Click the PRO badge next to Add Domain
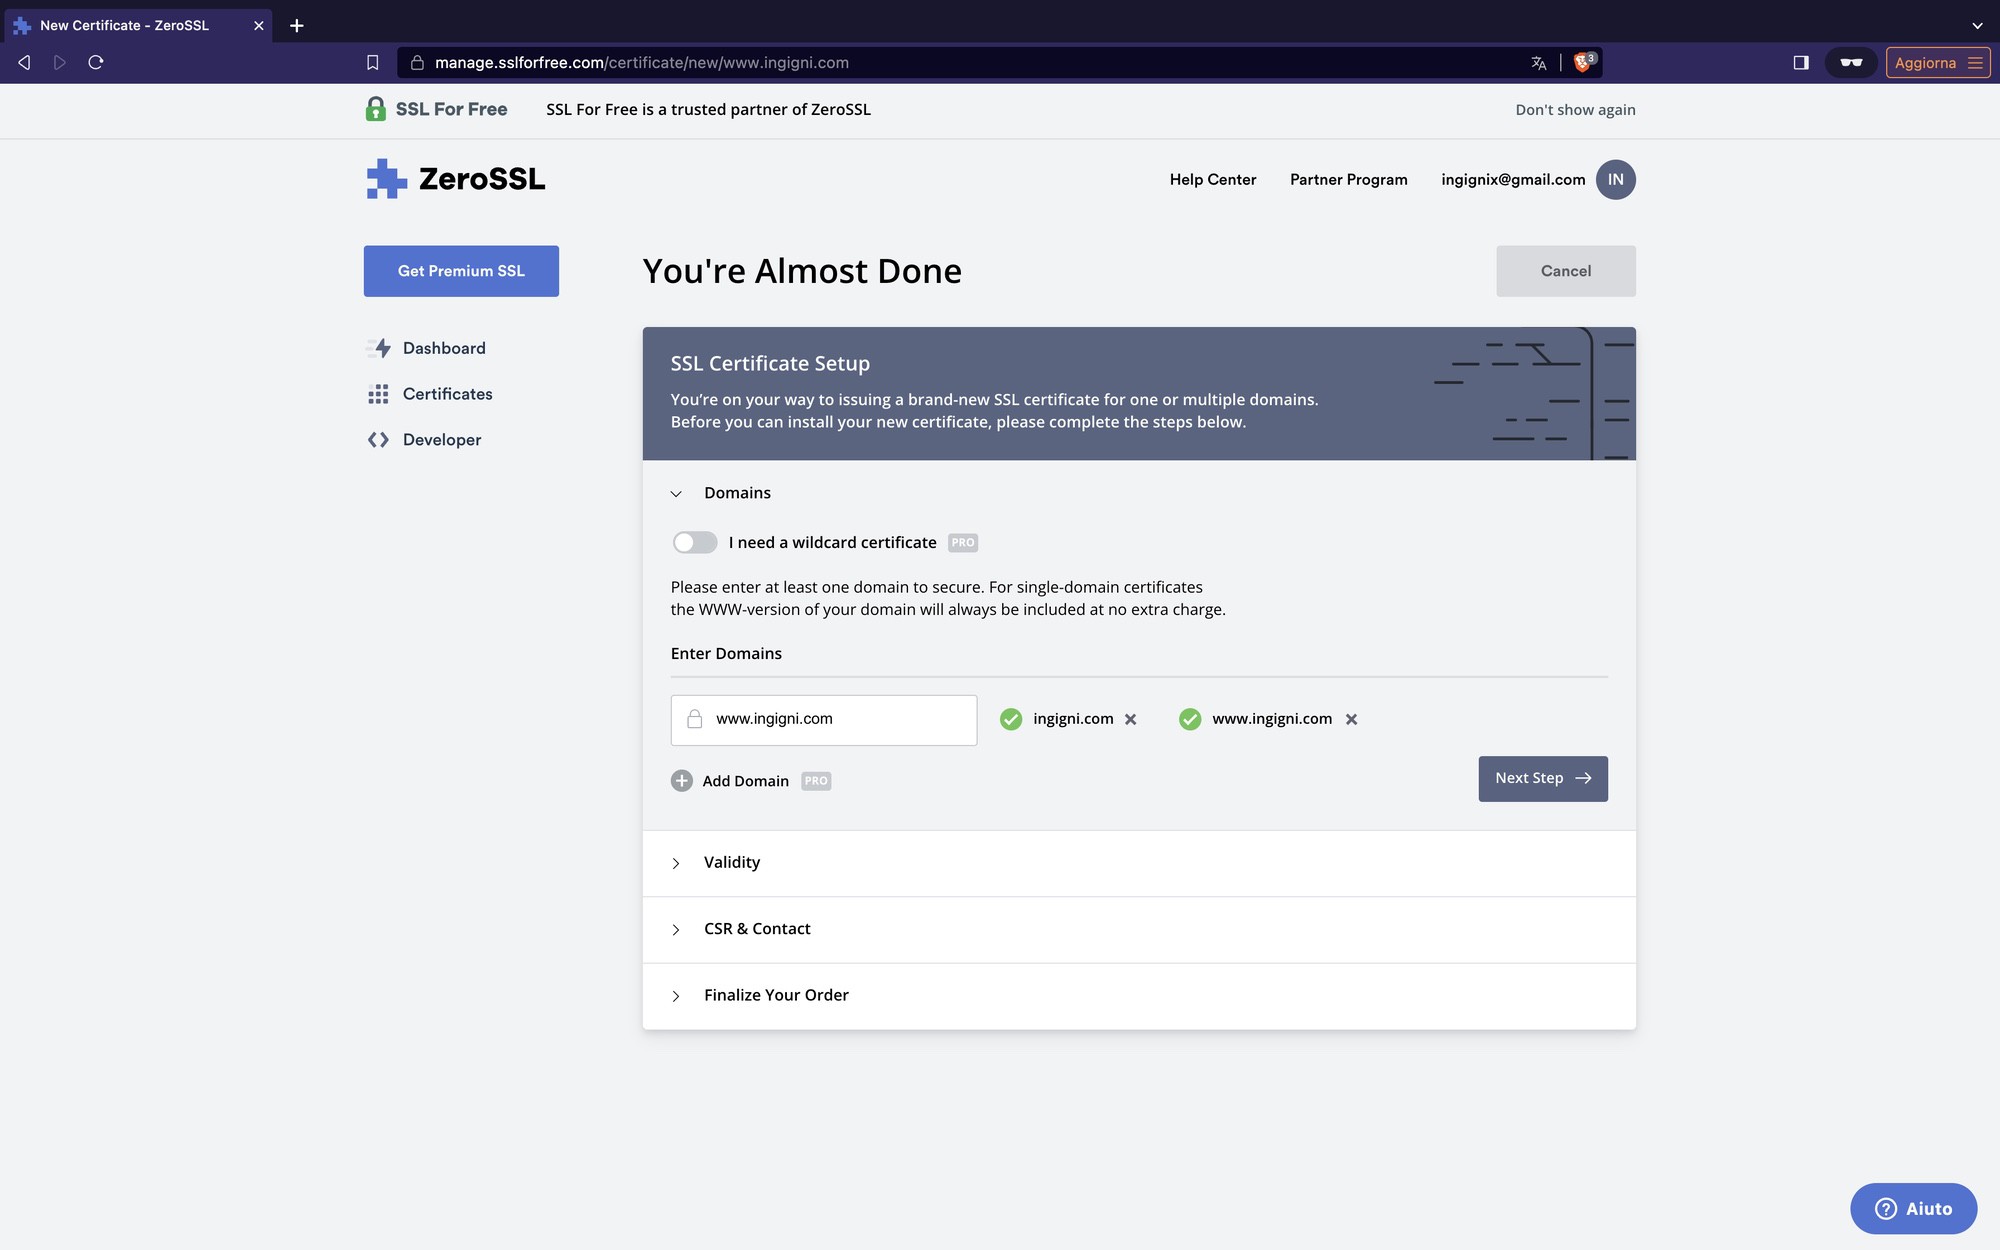The height and width of the screenshot is (1250, 2000). tap(816, 781)
